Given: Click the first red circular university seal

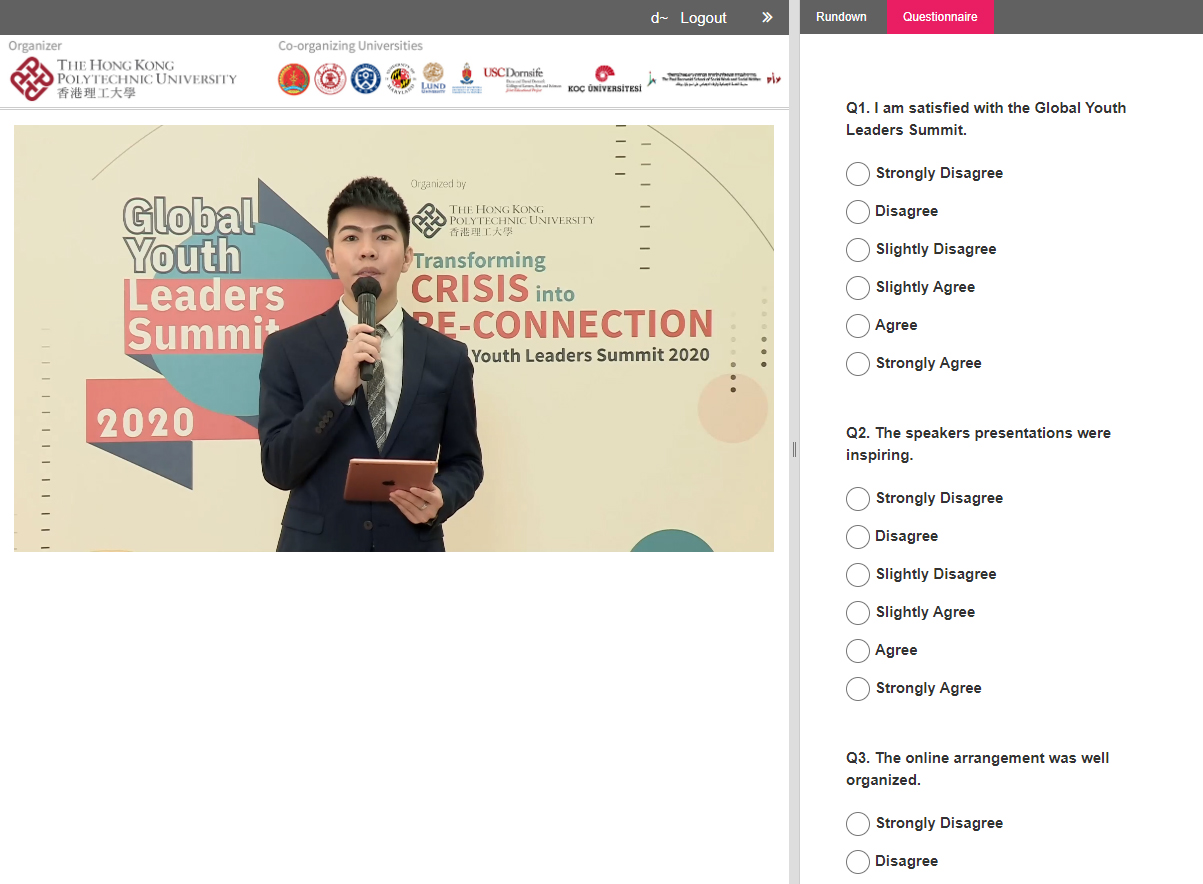Looking at the screenshot, I should 293,79.
